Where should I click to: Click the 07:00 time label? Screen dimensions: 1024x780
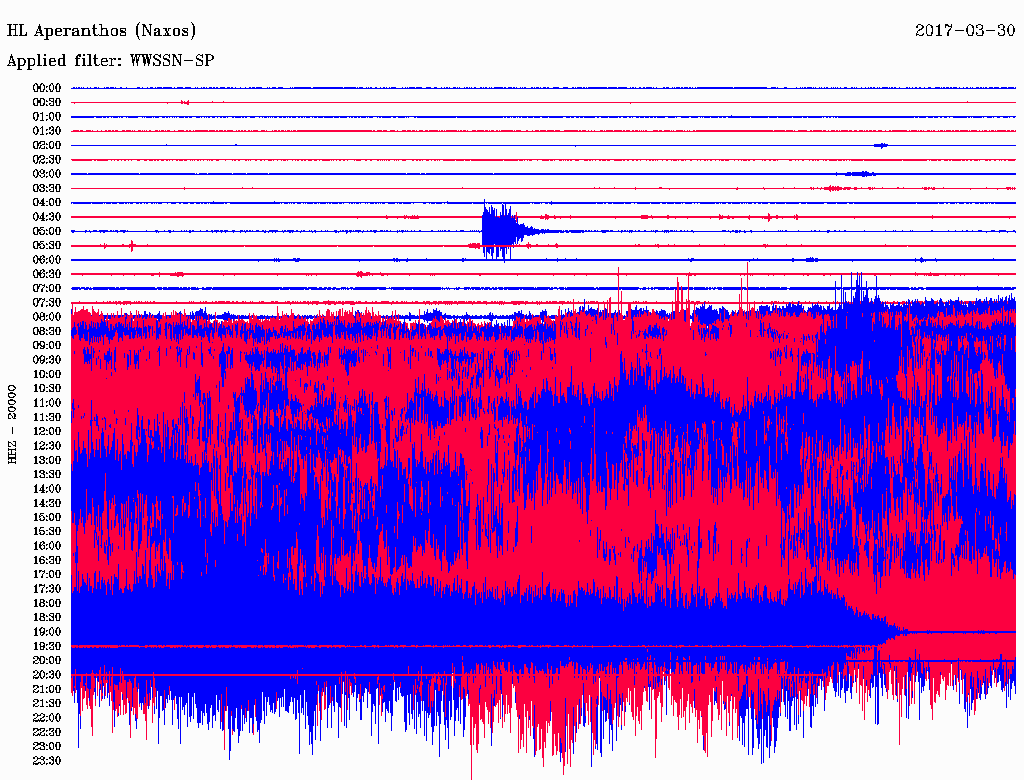(x=47, y=288)
